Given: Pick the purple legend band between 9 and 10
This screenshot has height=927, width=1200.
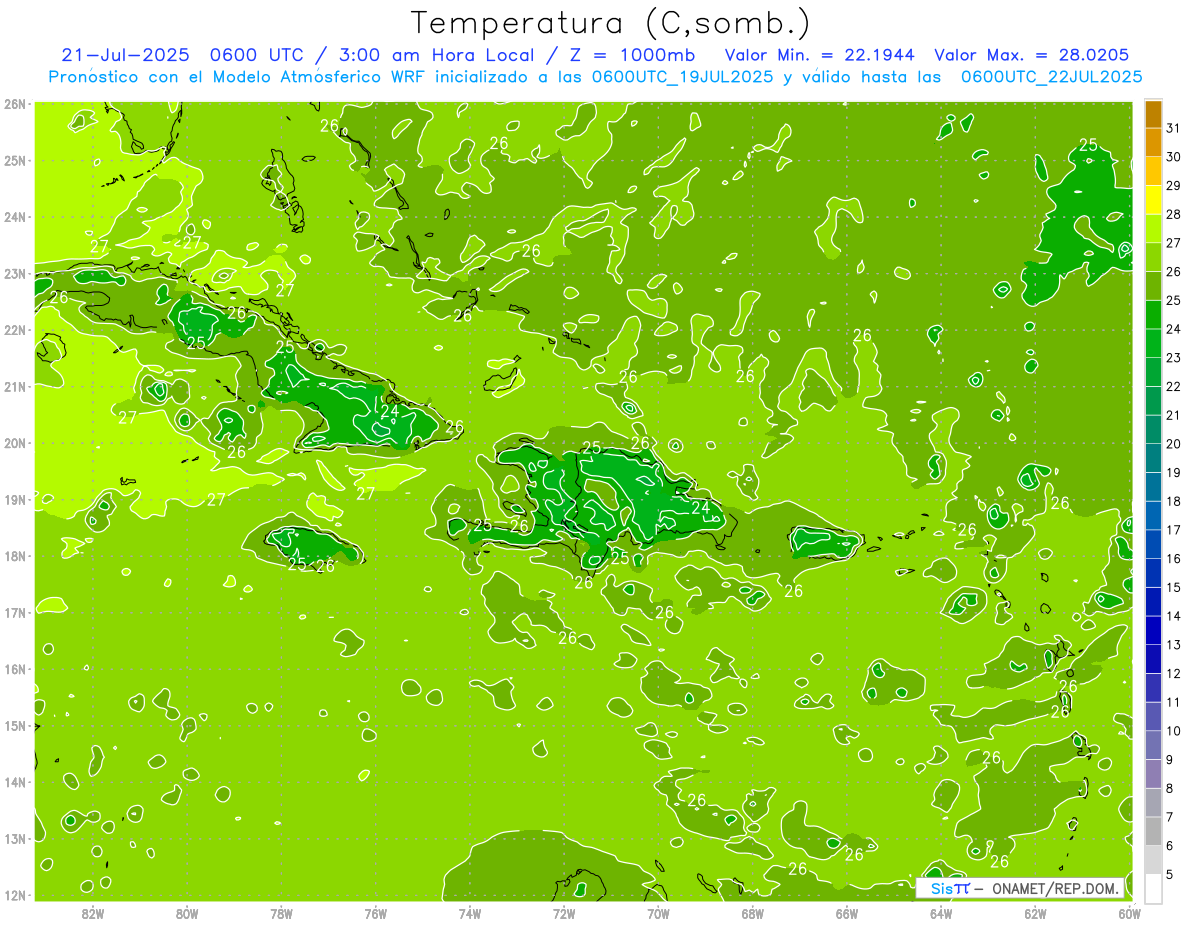Looking at the screenshot, I should pyautogui.click(x=1153, y=745).
